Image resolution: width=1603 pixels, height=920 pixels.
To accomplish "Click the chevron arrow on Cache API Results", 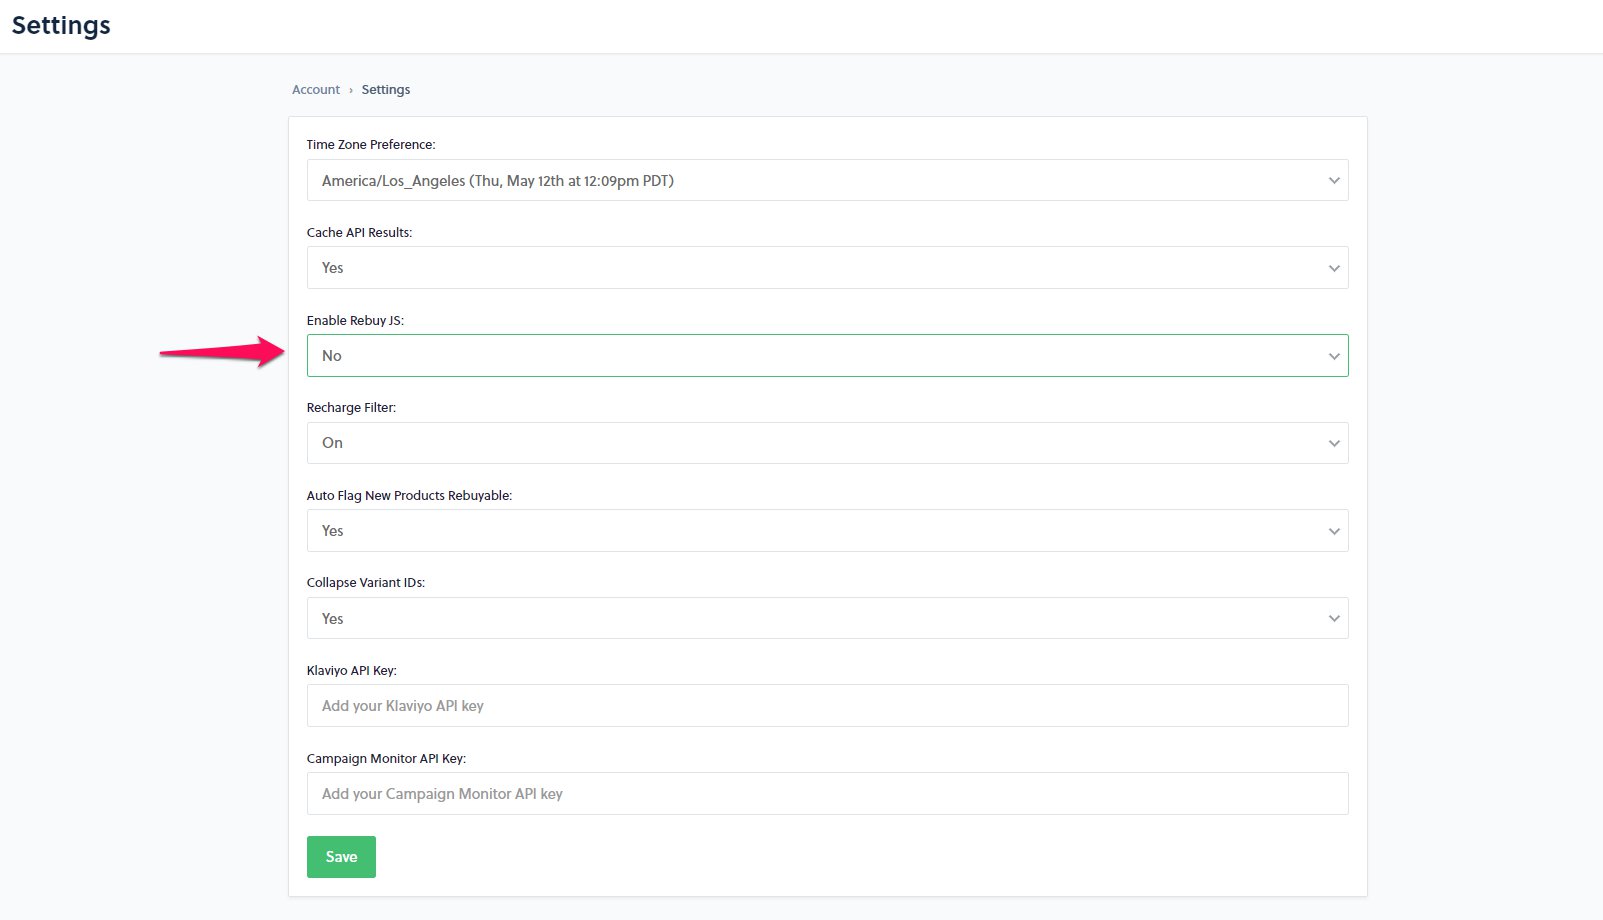I will (x=1333, y=268).
